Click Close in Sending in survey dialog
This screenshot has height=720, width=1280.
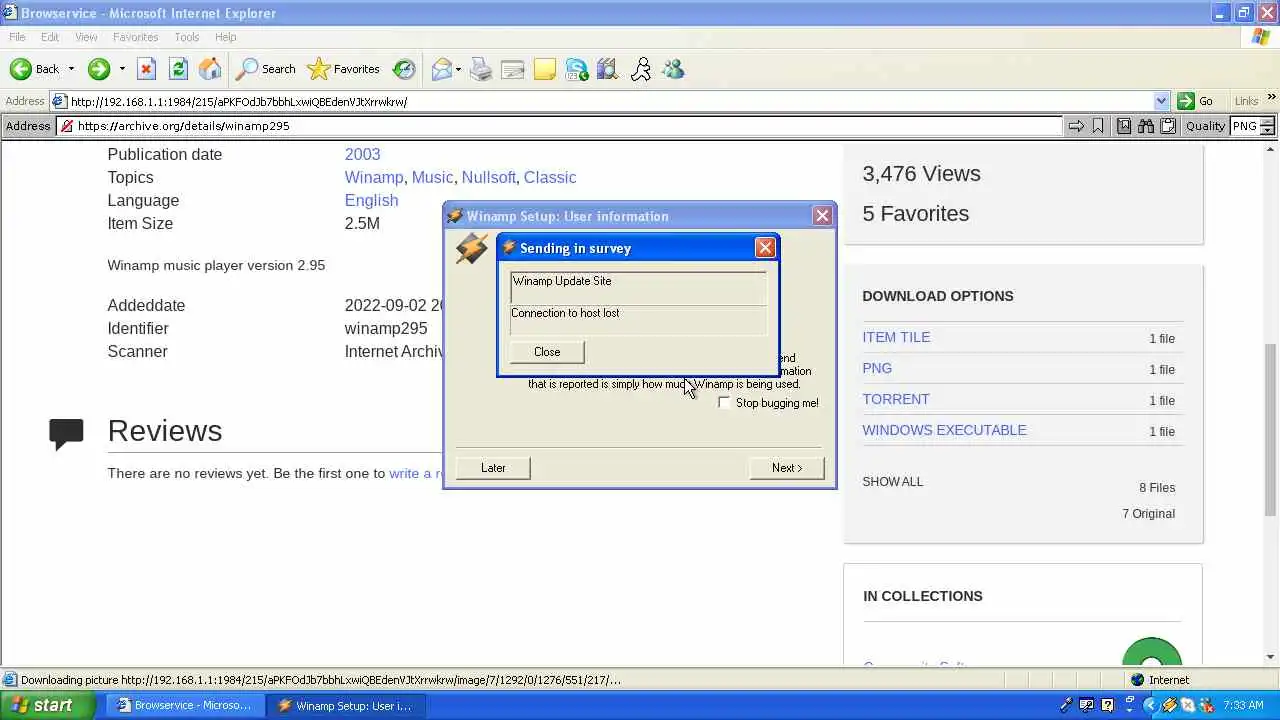coord(547,352)
